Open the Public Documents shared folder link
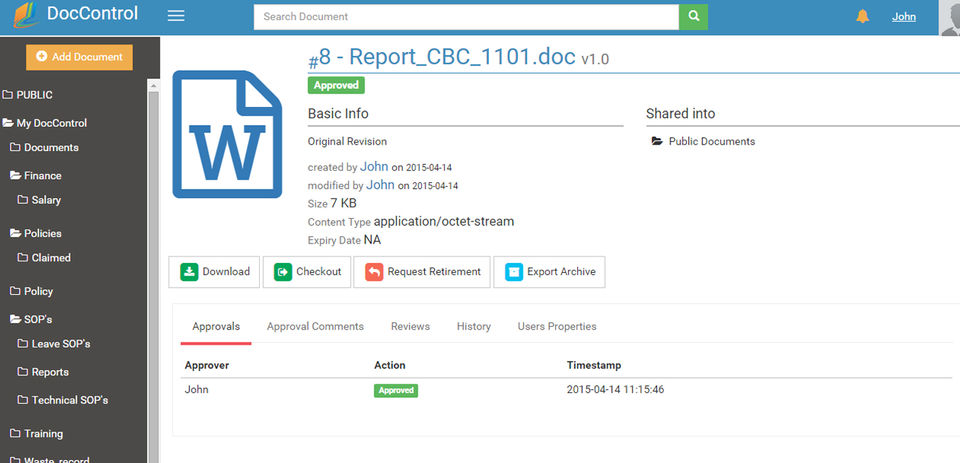Screen dimensions: 960x463 (711, 141)
